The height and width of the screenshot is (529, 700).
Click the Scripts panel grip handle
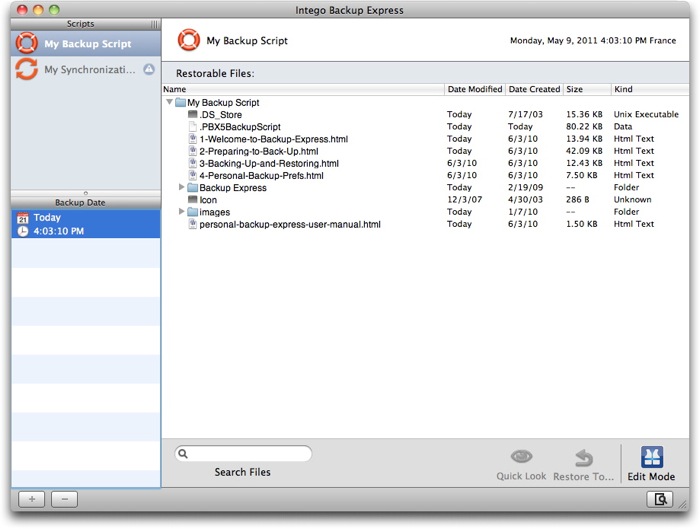point(154,24)
